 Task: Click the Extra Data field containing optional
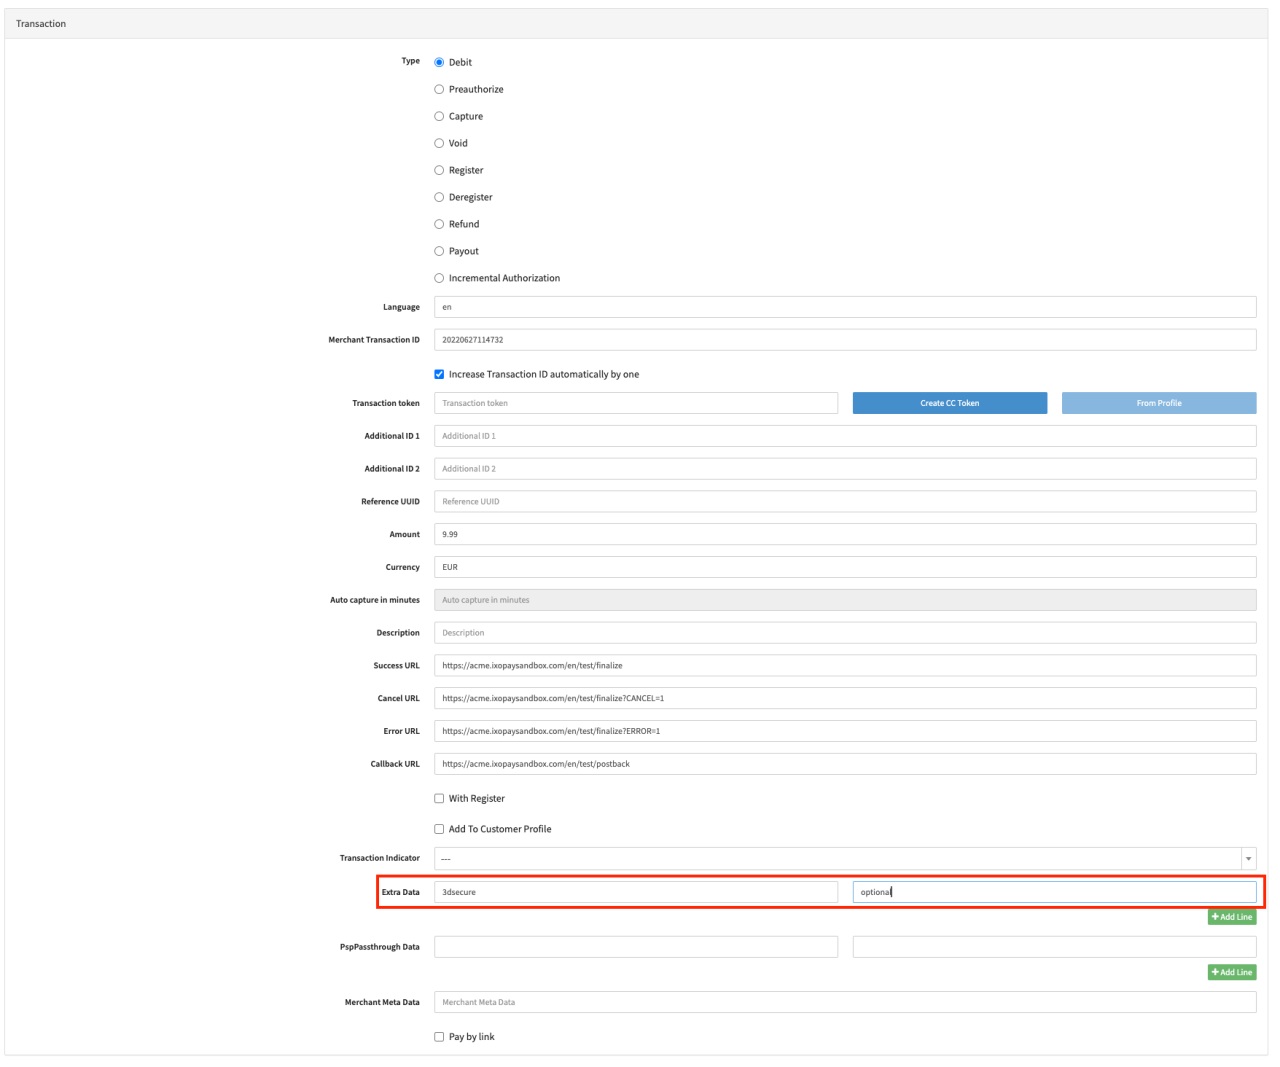(x=1055, y=892)
